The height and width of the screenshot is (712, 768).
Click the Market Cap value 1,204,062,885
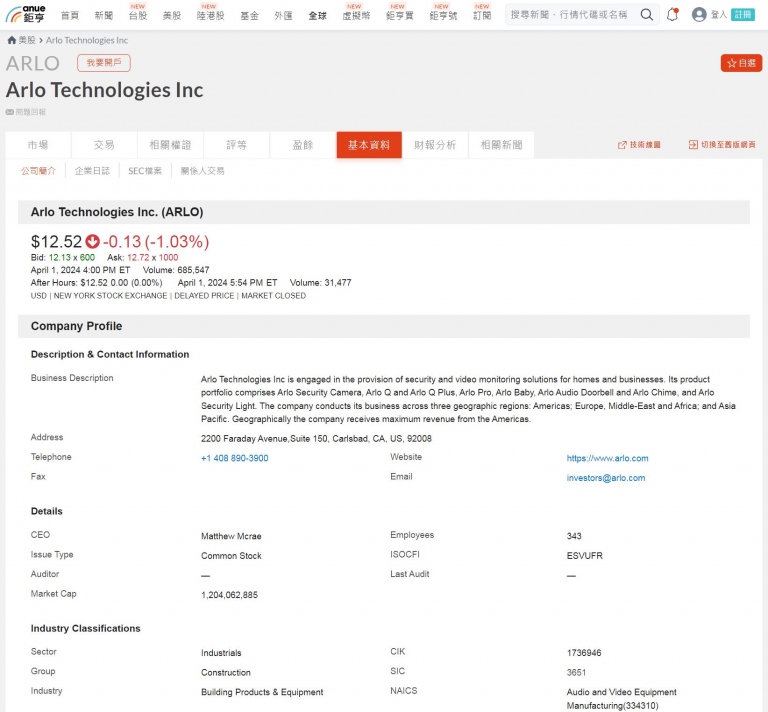[229, 595]
